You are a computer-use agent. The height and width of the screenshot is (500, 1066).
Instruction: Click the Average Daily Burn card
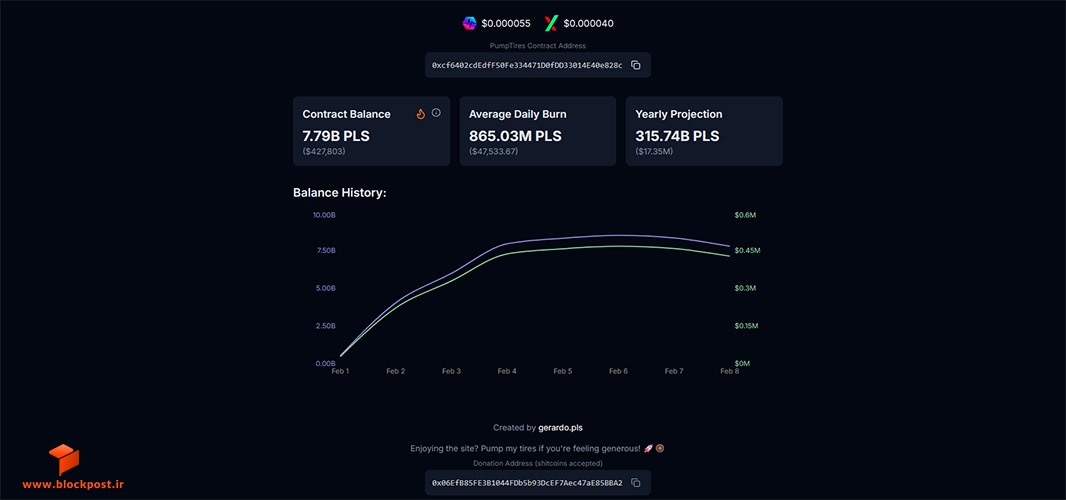click(x=538, y=131)
